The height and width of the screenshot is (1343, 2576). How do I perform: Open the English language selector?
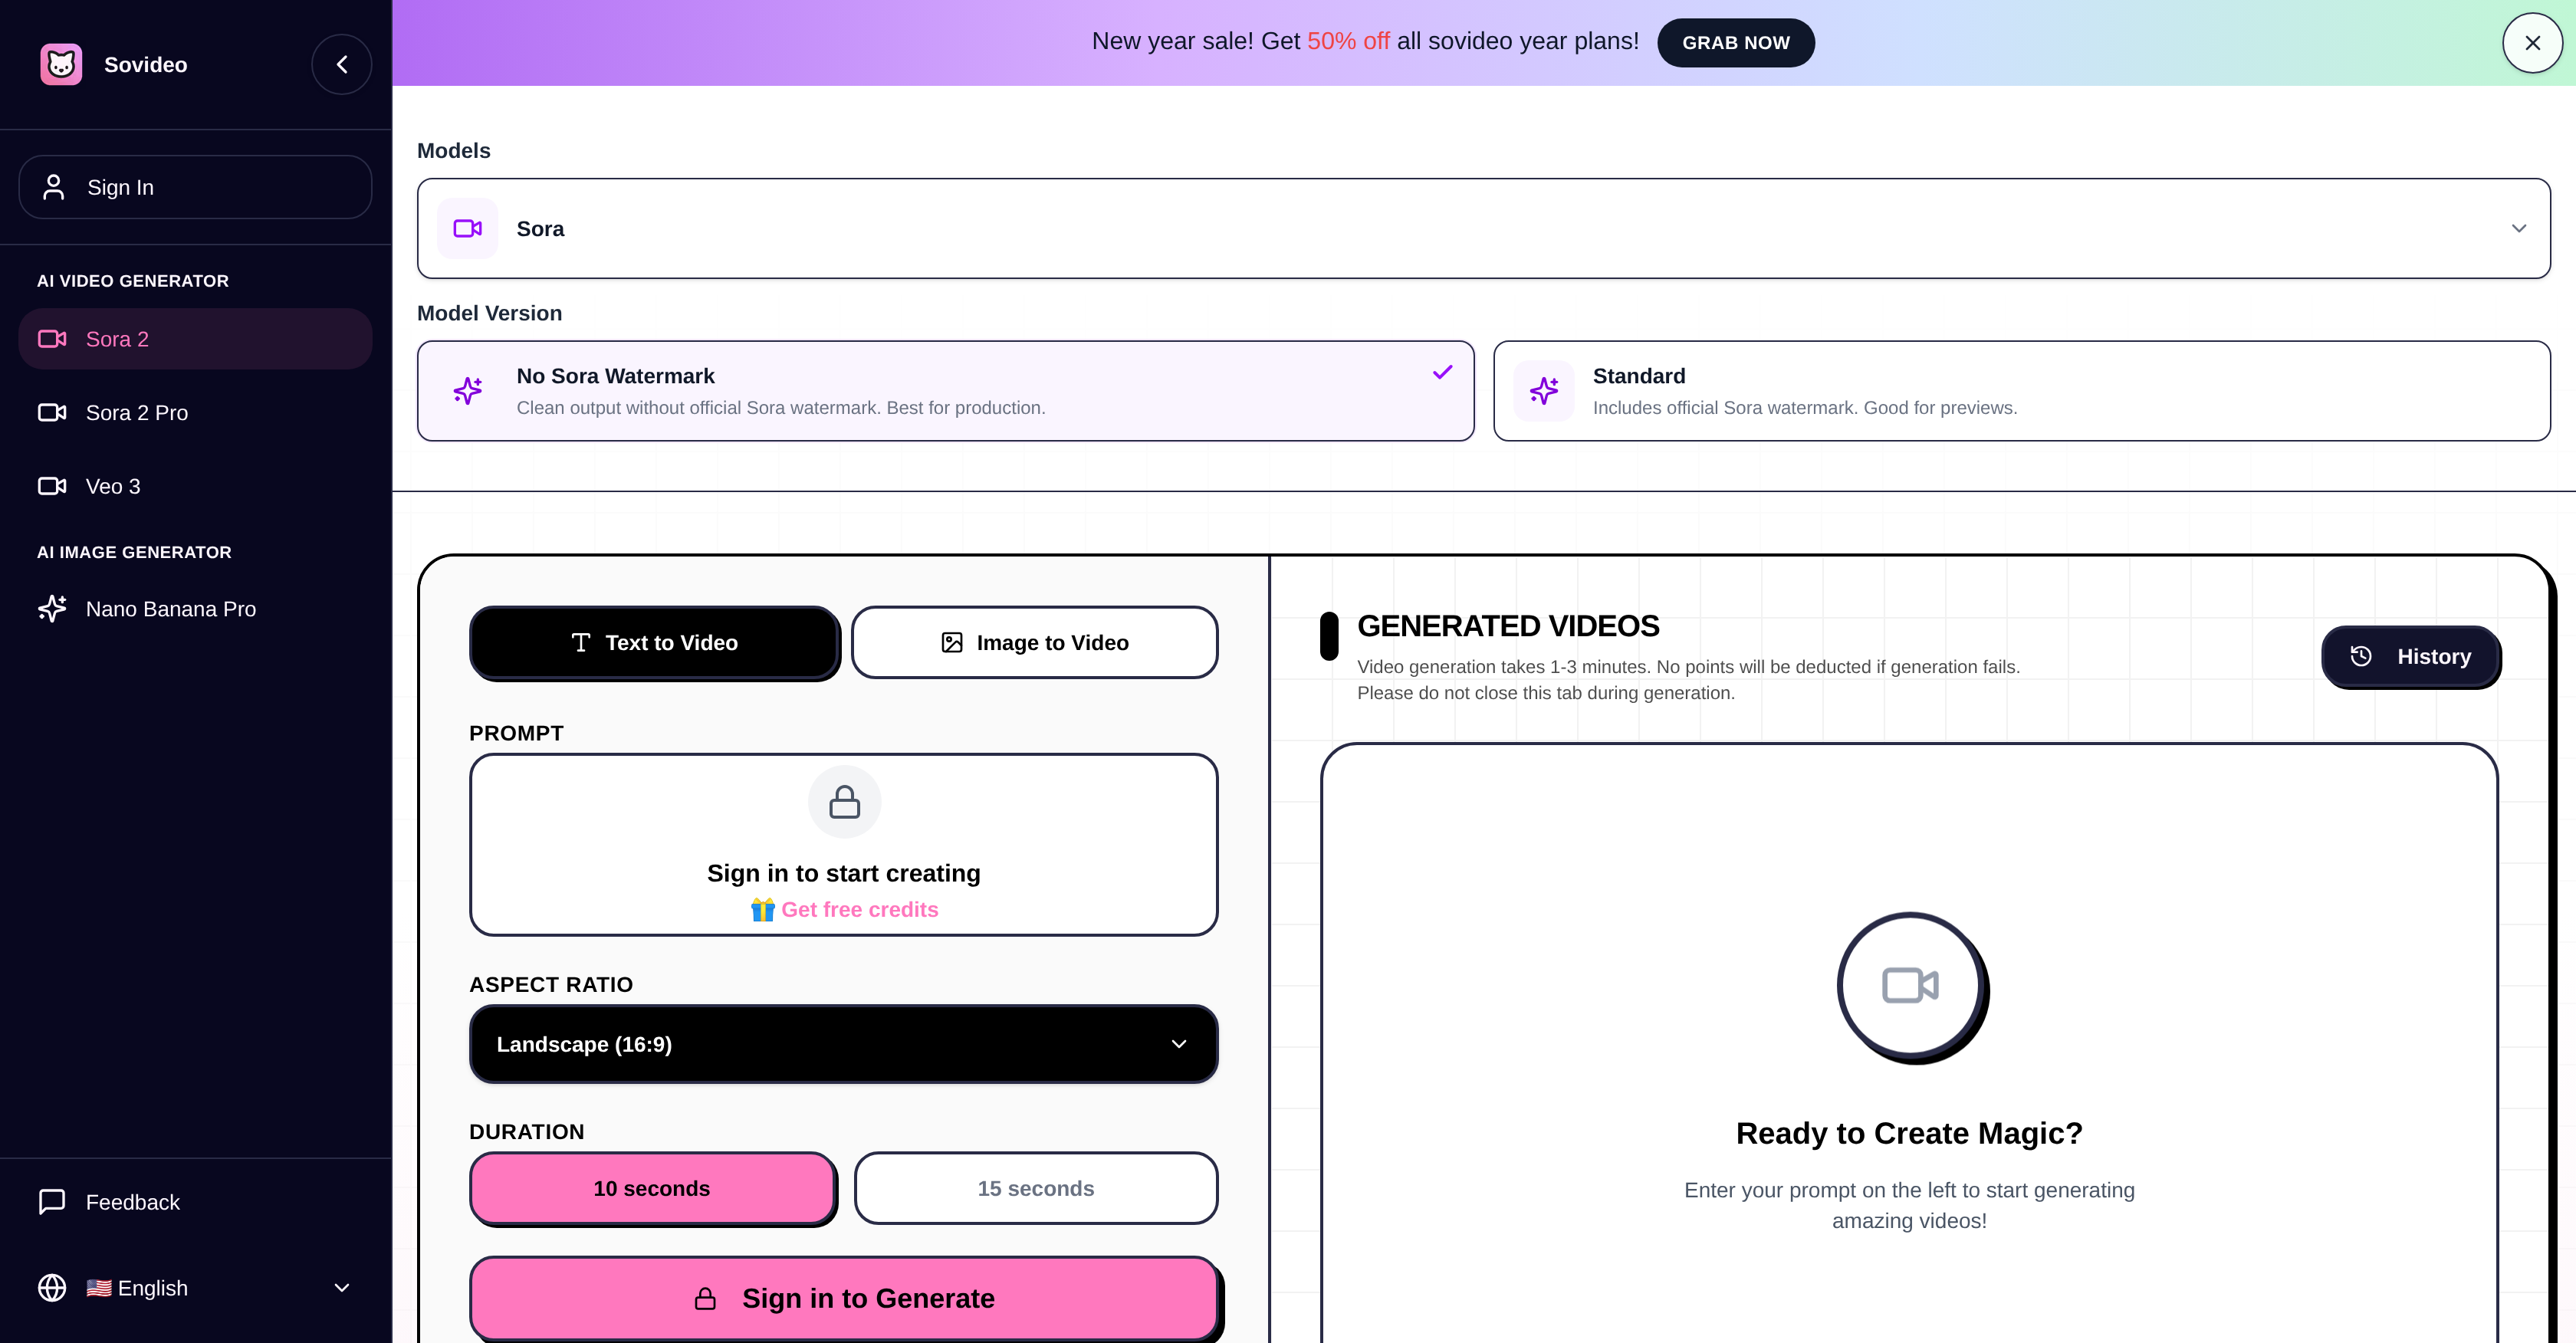tap(195, 1288)
